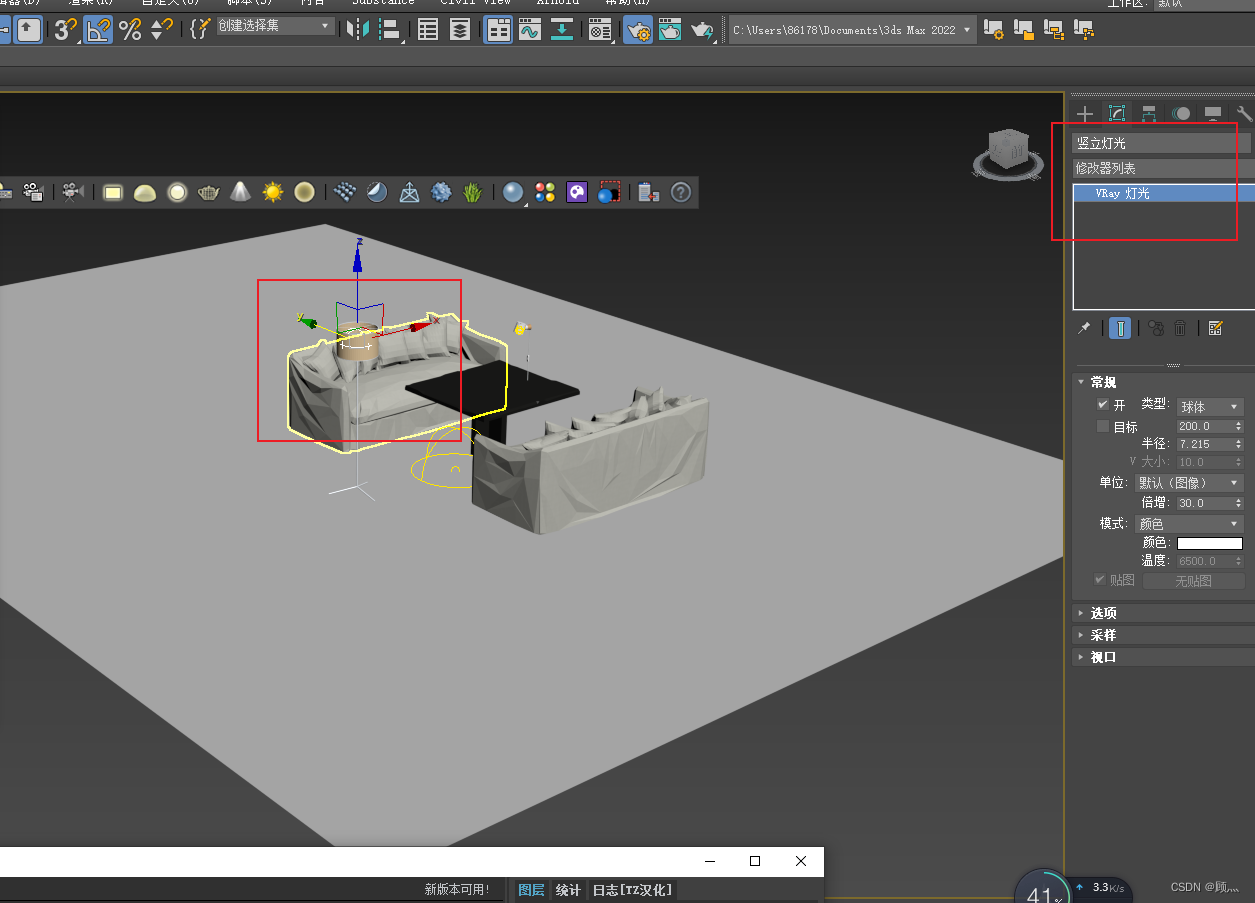Open the 类型 球体 type dropdown
The image size is (1255, 903).
click(1210, 406)
